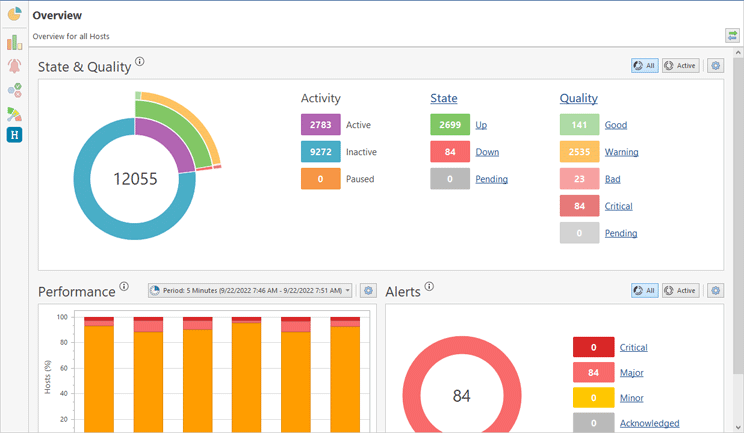Viewport: 744px width, 433px height.
Task: Click info icon beside Alerts heading
Action: pos(429,287)
